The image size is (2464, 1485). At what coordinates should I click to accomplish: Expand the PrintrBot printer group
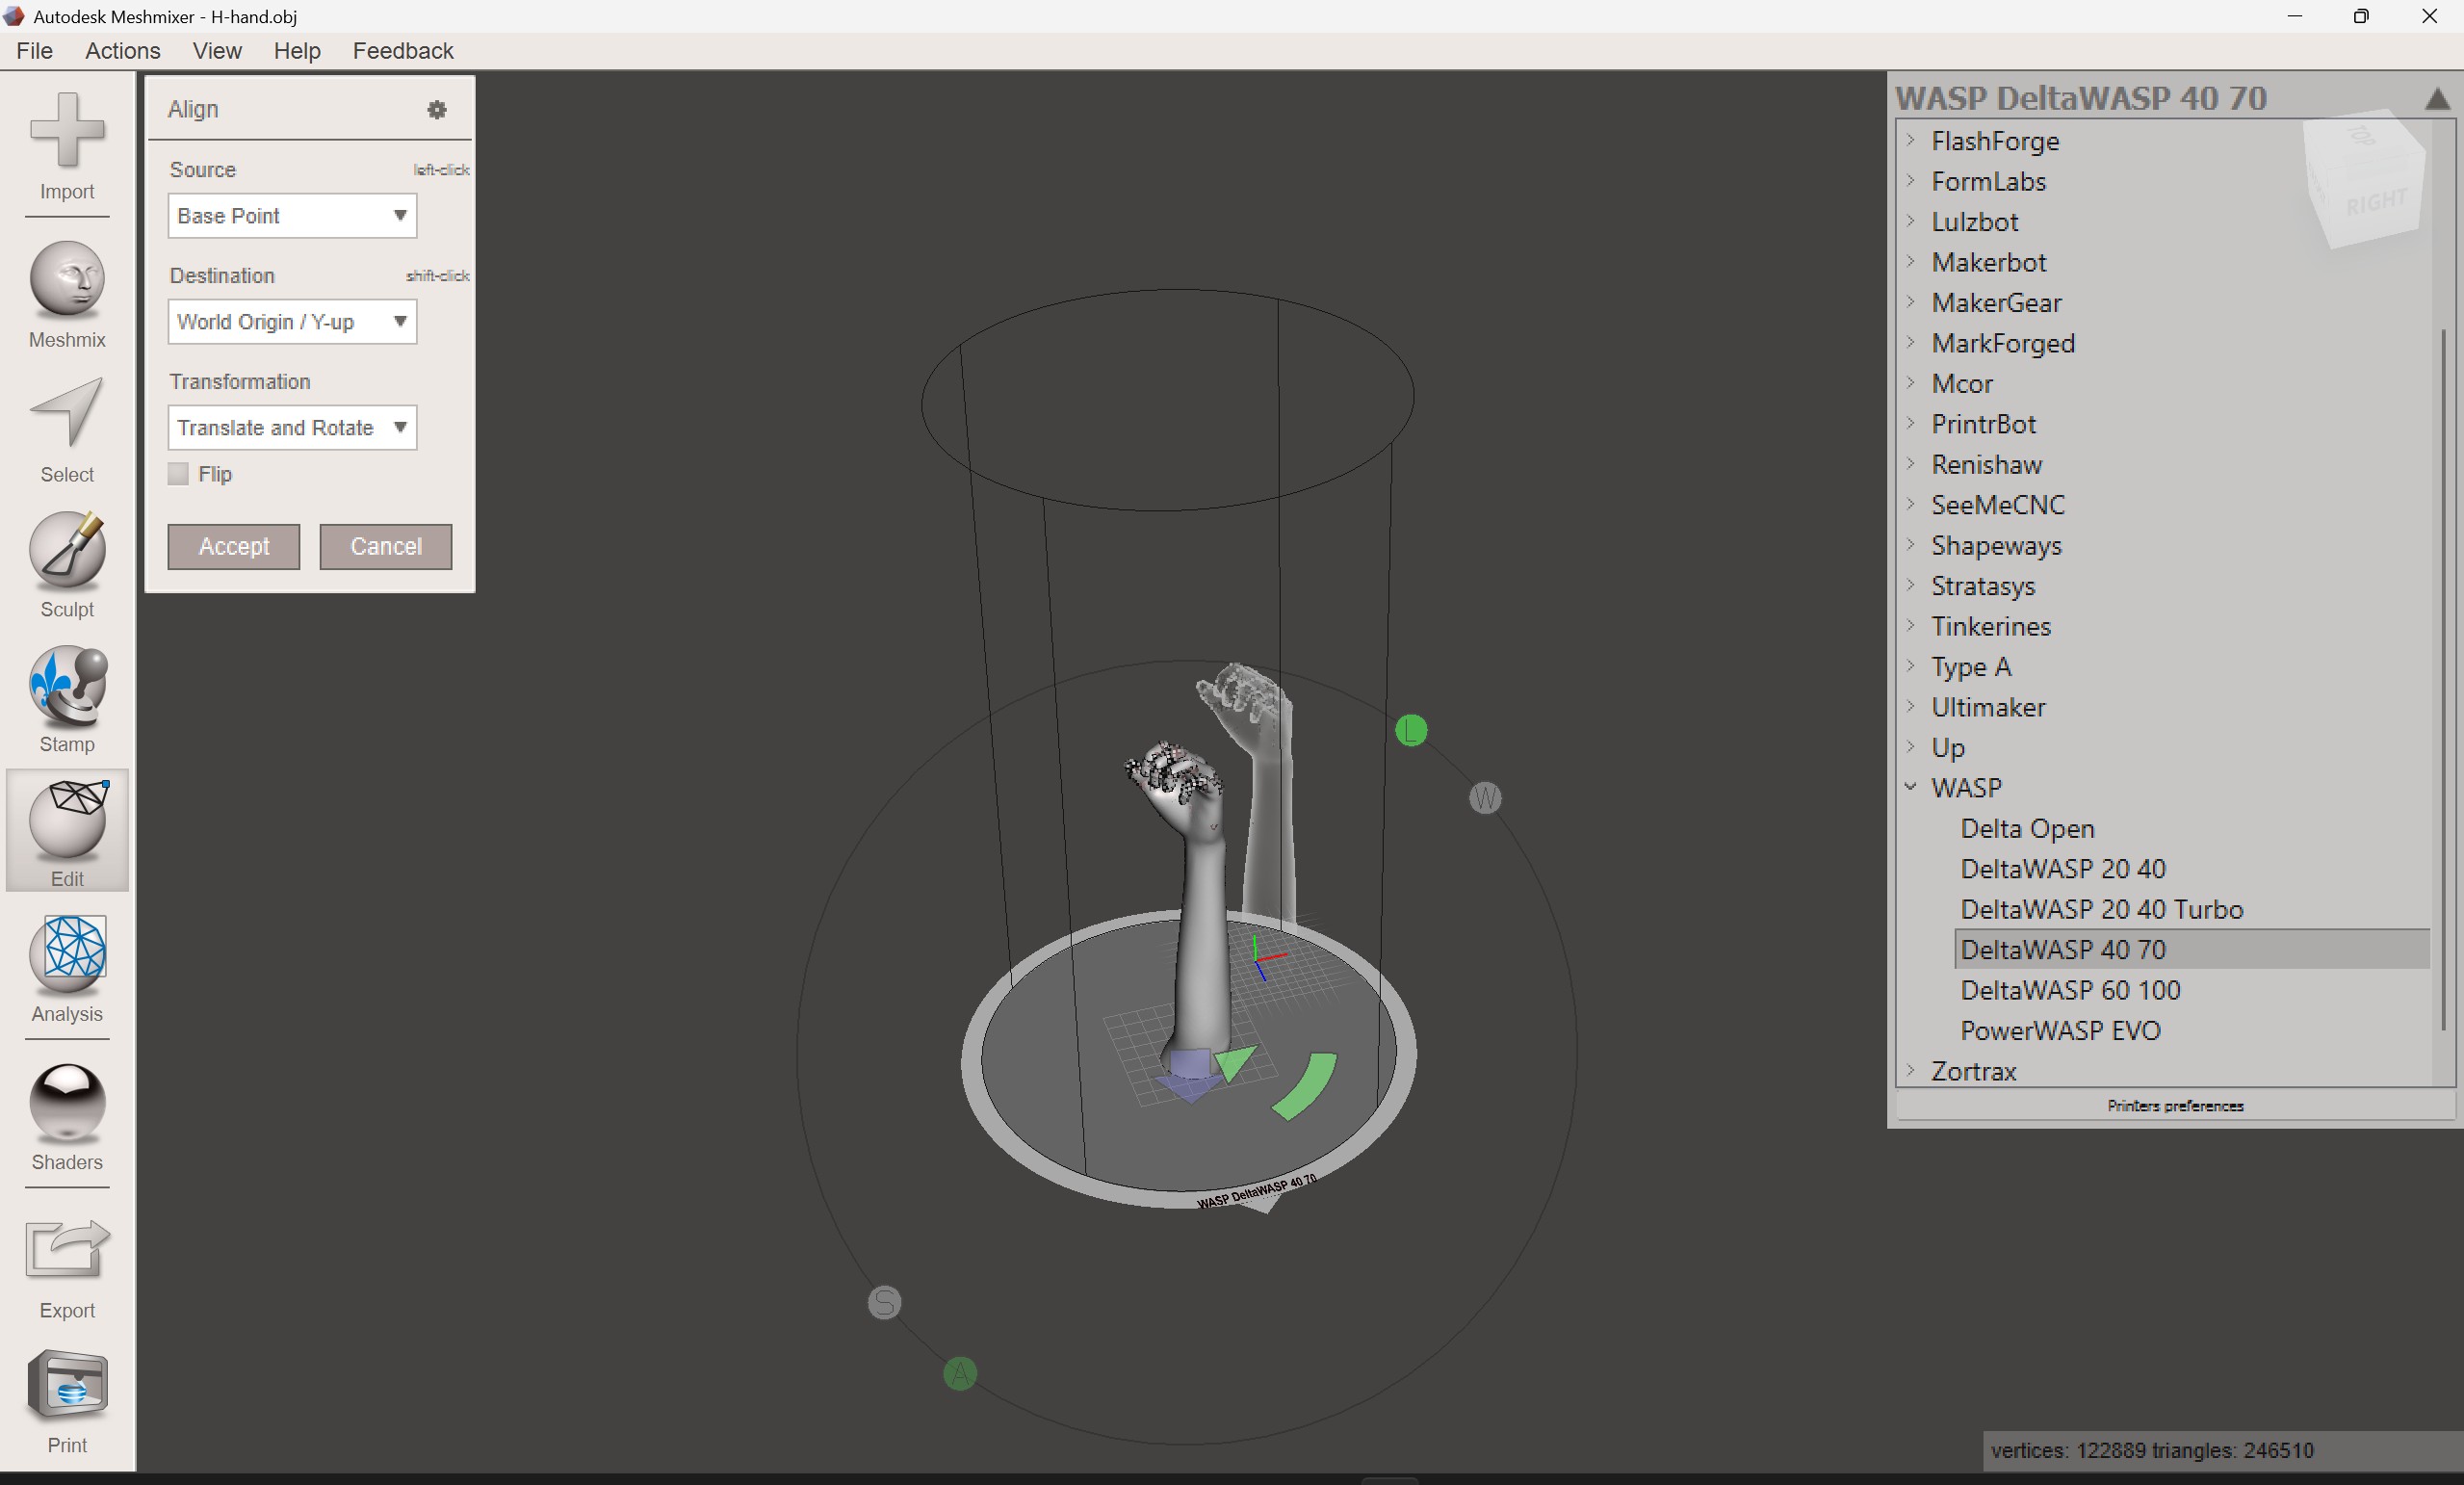click(1911, 423)
